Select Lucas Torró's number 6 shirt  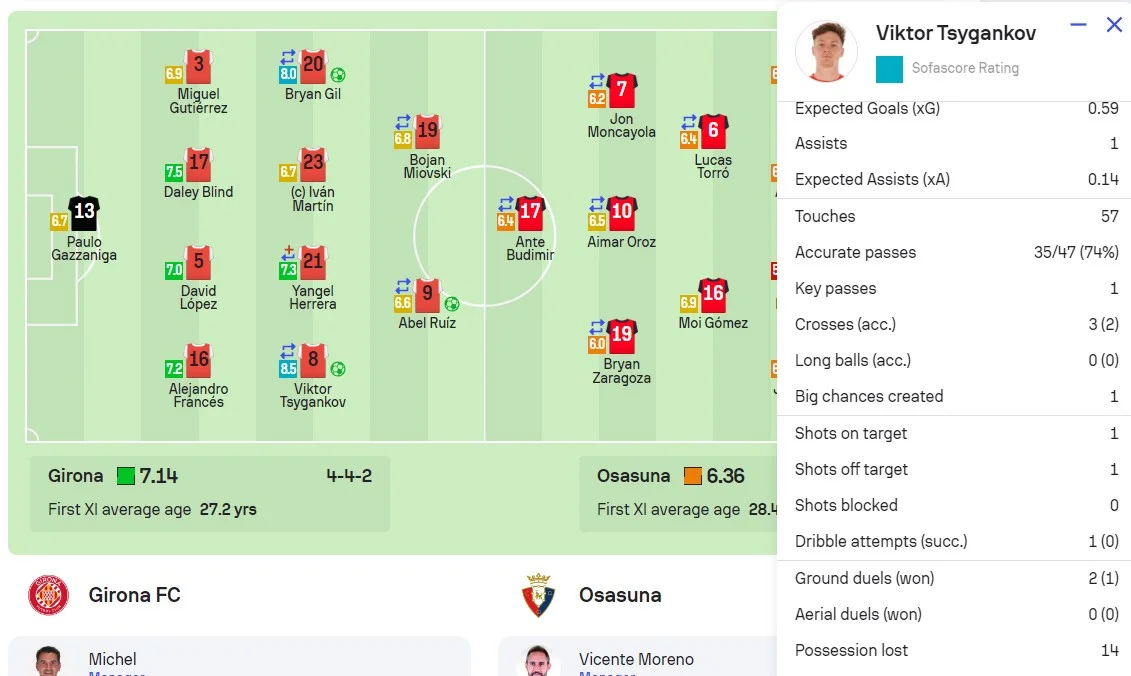[713, 131]
